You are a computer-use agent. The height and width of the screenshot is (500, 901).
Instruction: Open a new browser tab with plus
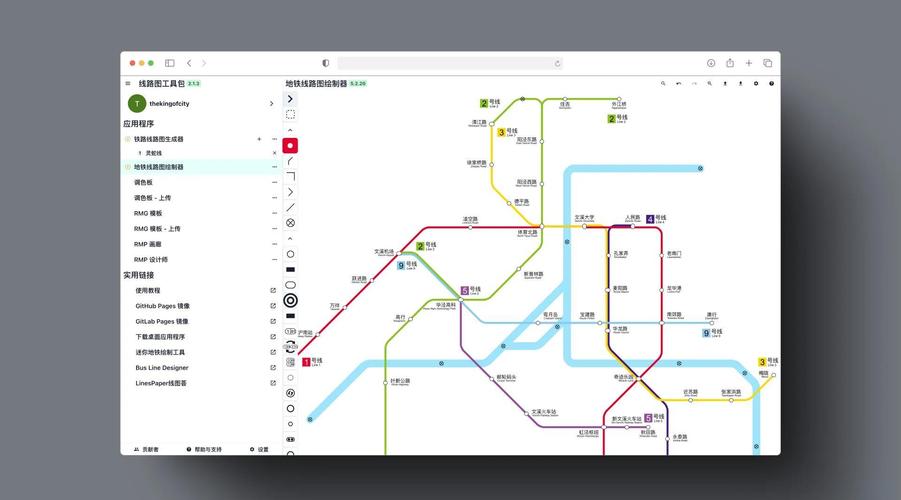(749, 63)
